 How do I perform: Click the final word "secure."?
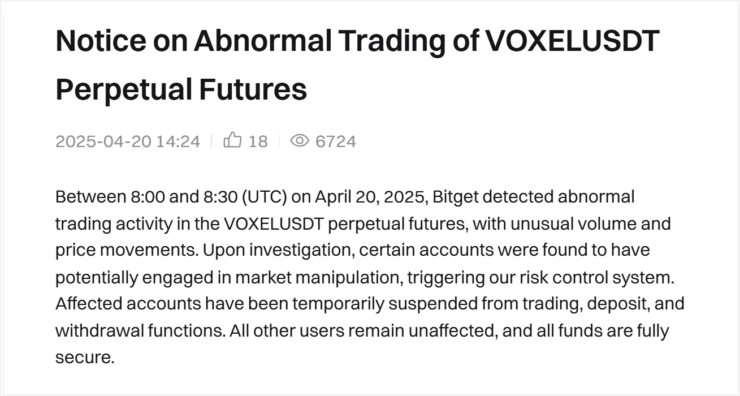(85, 357)
